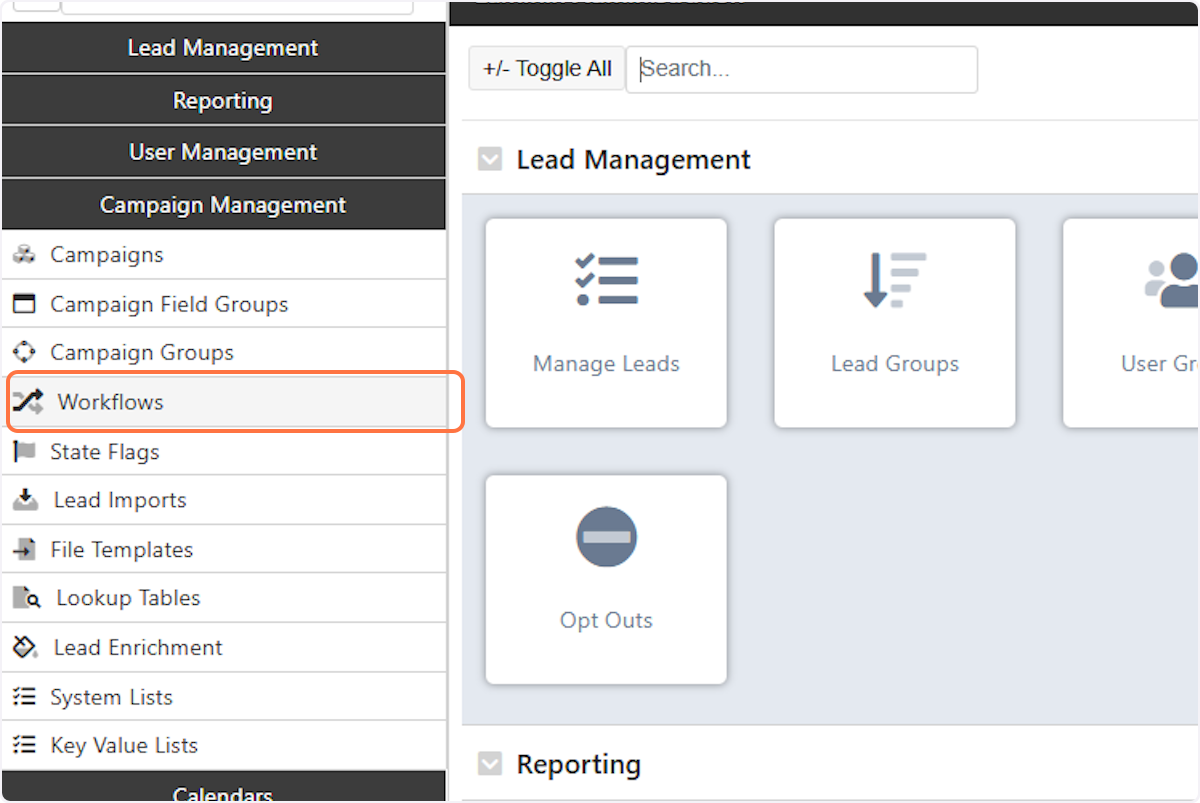Expand the Lead Management sidebar header
This screenshot has height=803, width=1200.
click(223, 48)
